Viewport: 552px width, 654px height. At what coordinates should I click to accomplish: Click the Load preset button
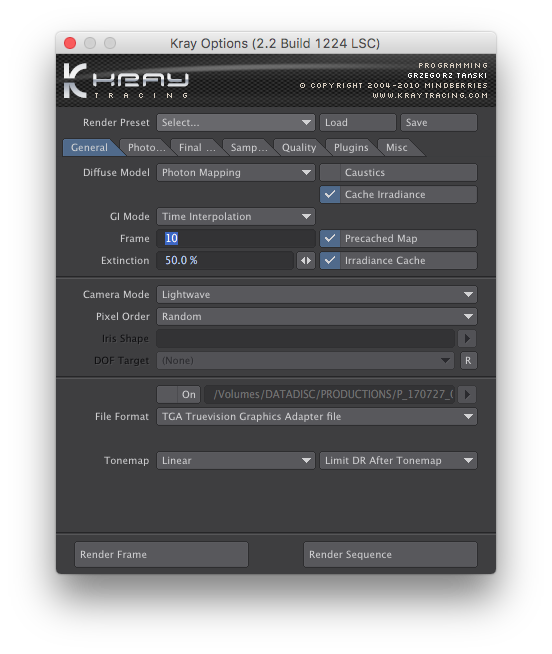(x=358, y=123)
